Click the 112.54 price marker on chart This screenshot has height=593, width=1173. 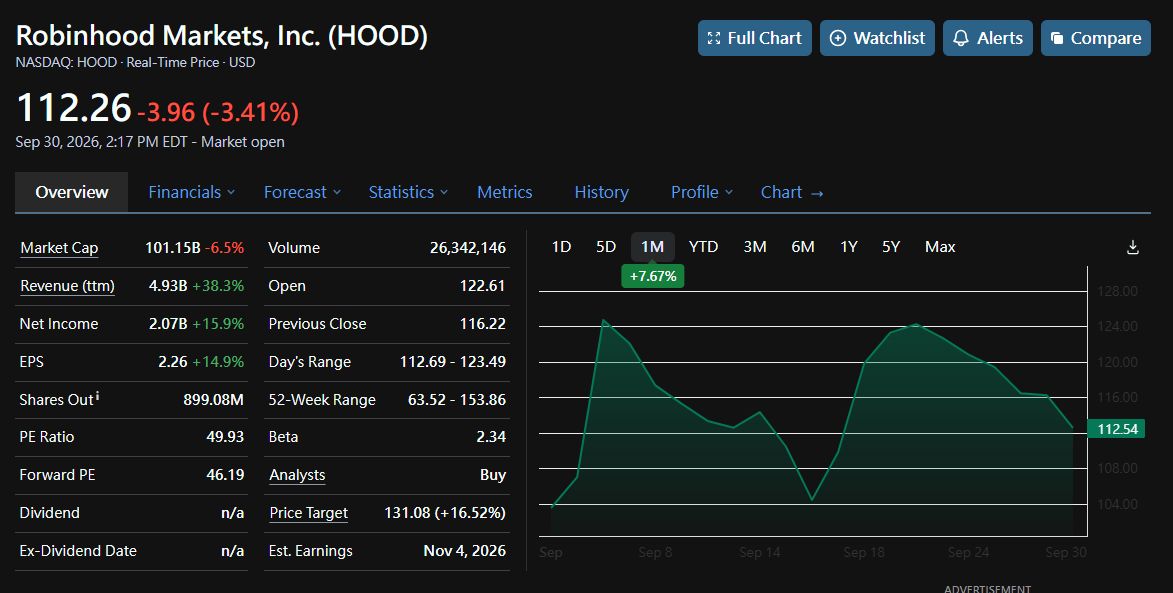[x=1116, y=429]
